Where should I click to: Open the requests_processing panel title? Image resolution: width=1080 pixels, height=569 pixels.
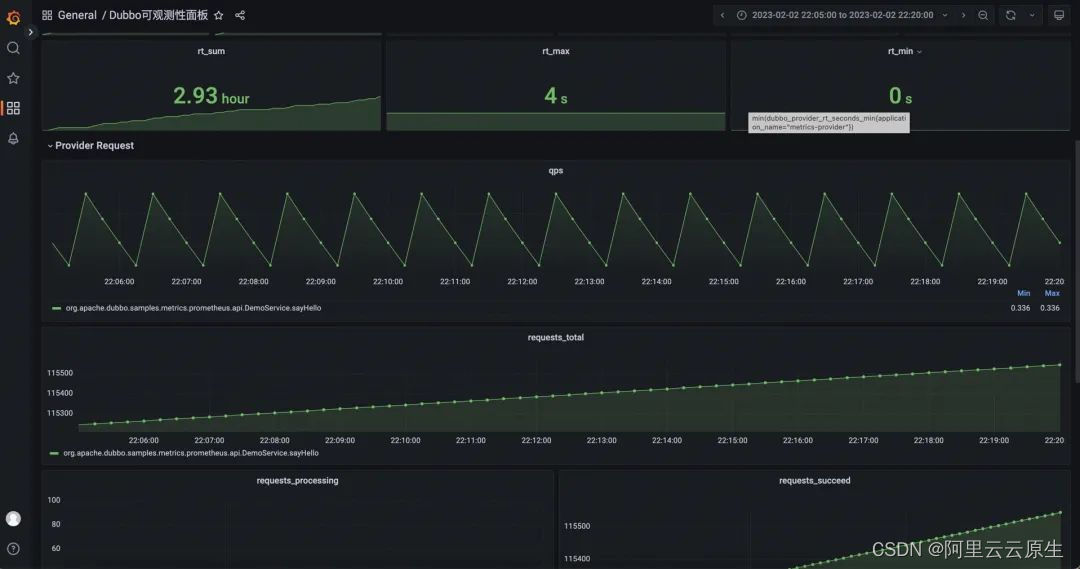click(298, 481)
